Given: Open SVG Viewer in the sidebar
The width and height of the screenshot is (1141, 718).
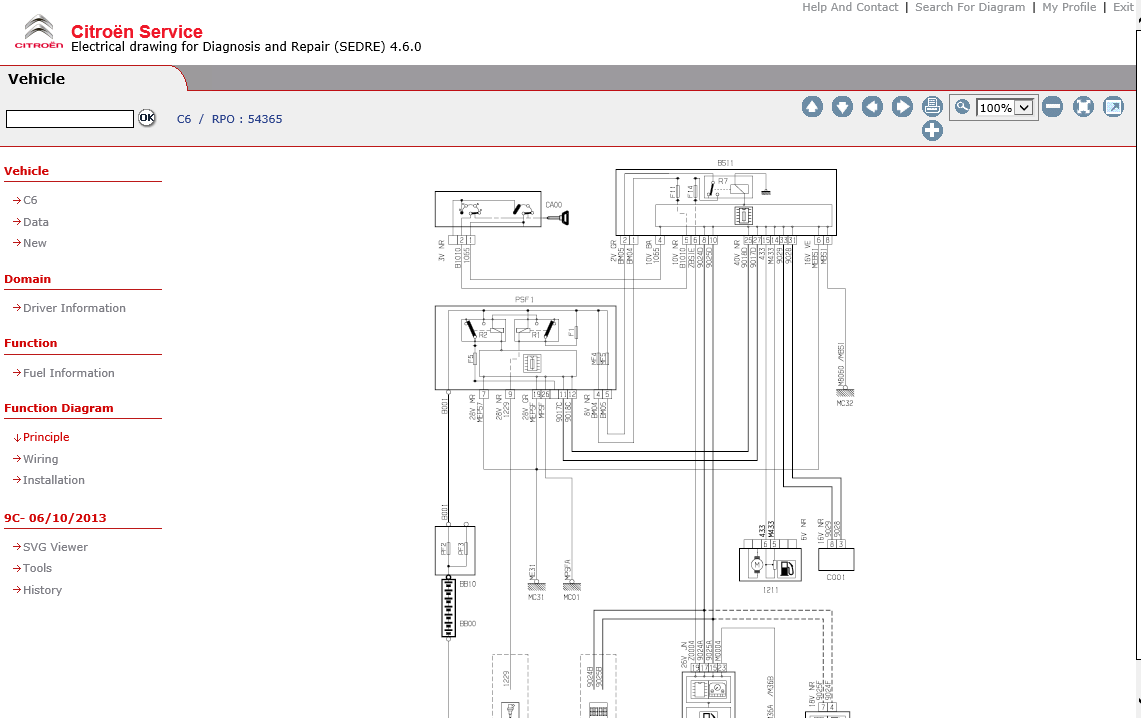Looking at the screenshot, I should click(55, 547).
